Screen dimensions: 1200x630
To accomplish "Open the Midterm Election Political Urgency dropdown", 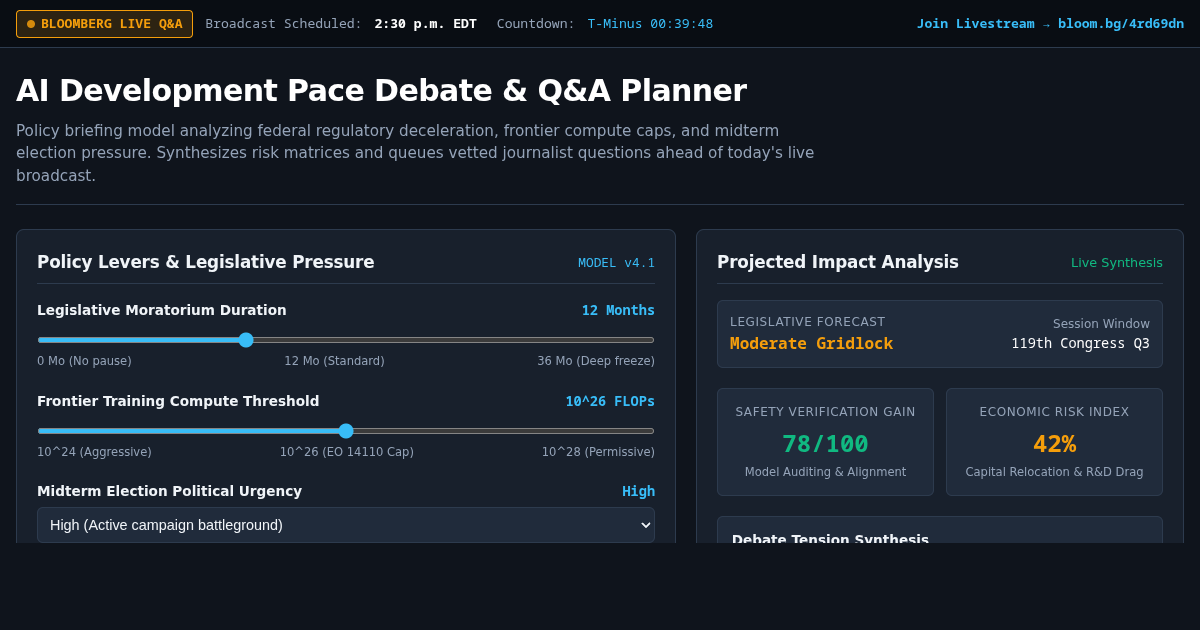I will (x=346, y=525).
